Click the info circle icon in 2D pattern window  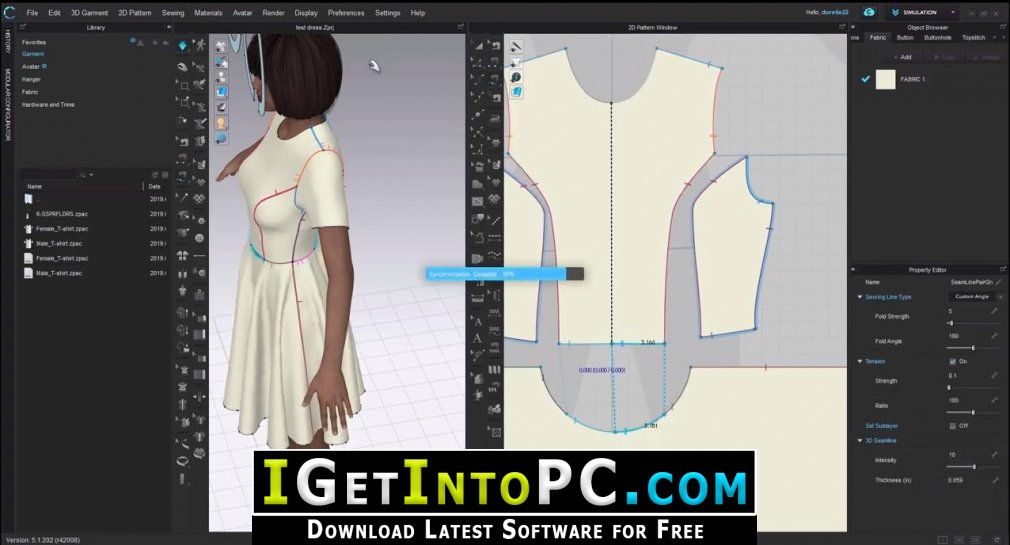click(x=516, y=77)
